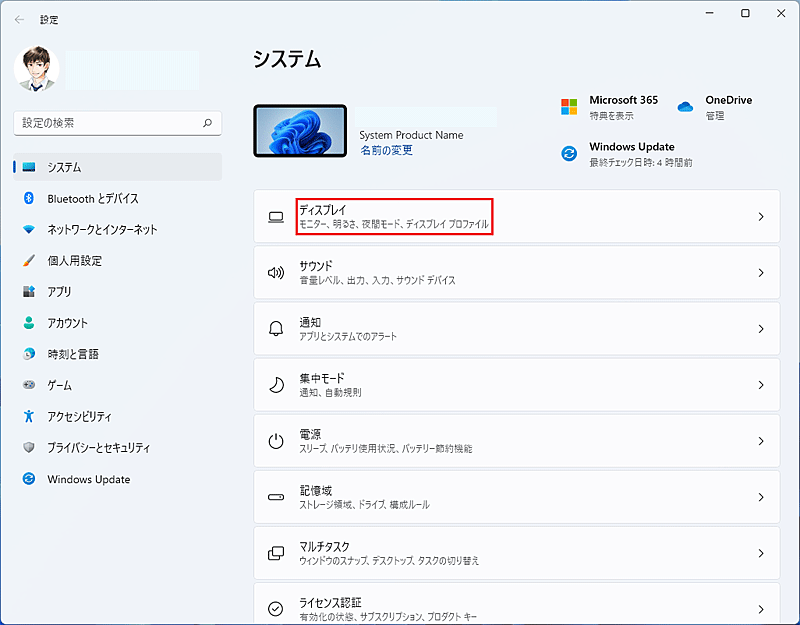
Task: Open アカウント category
Action: pyautogui.click(x=118, y=322)
